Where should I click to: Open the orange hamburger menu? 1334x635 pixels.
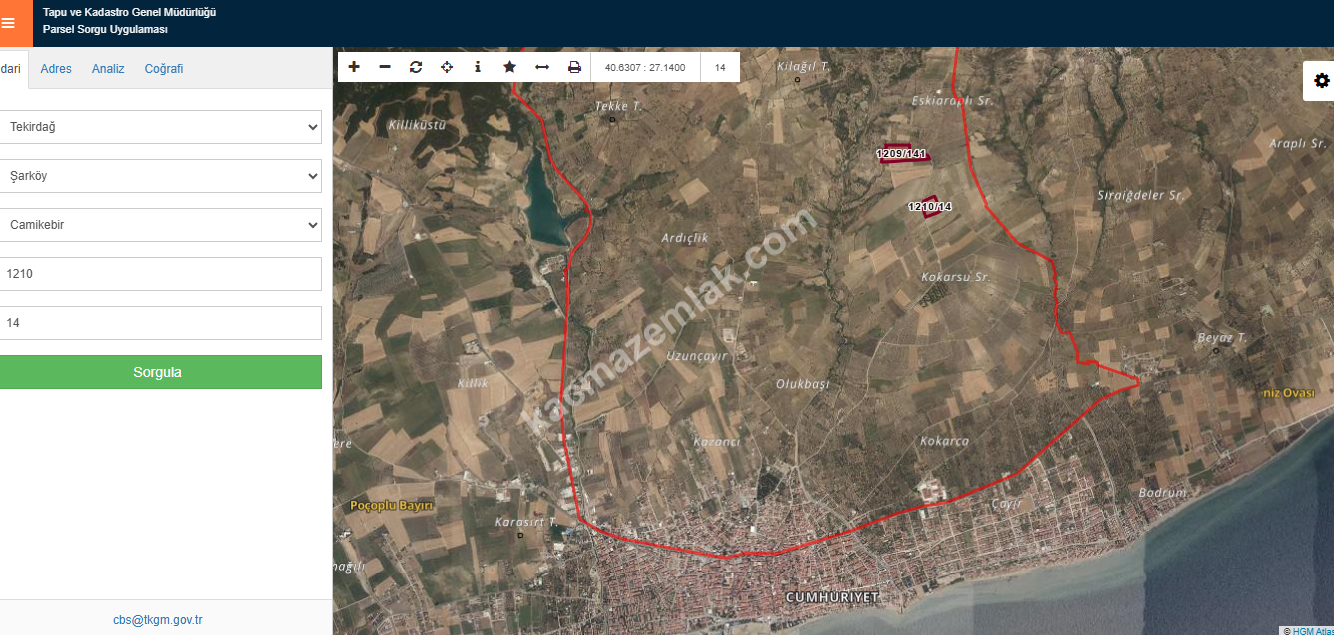(x=9, y=23)
